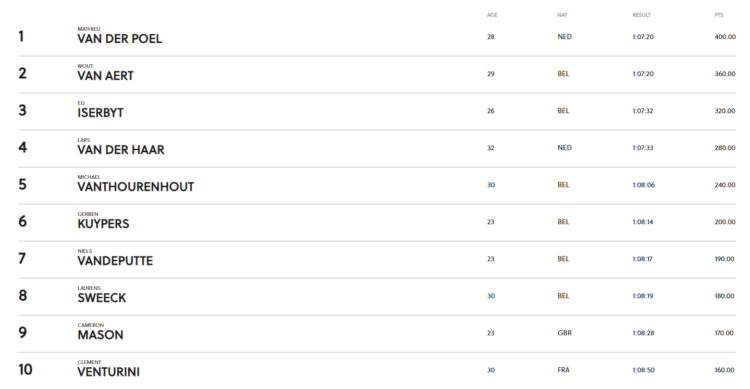Open Mathieu Van Der Poel rider profile
Viewport: 750px width, 389px height.
120,38
